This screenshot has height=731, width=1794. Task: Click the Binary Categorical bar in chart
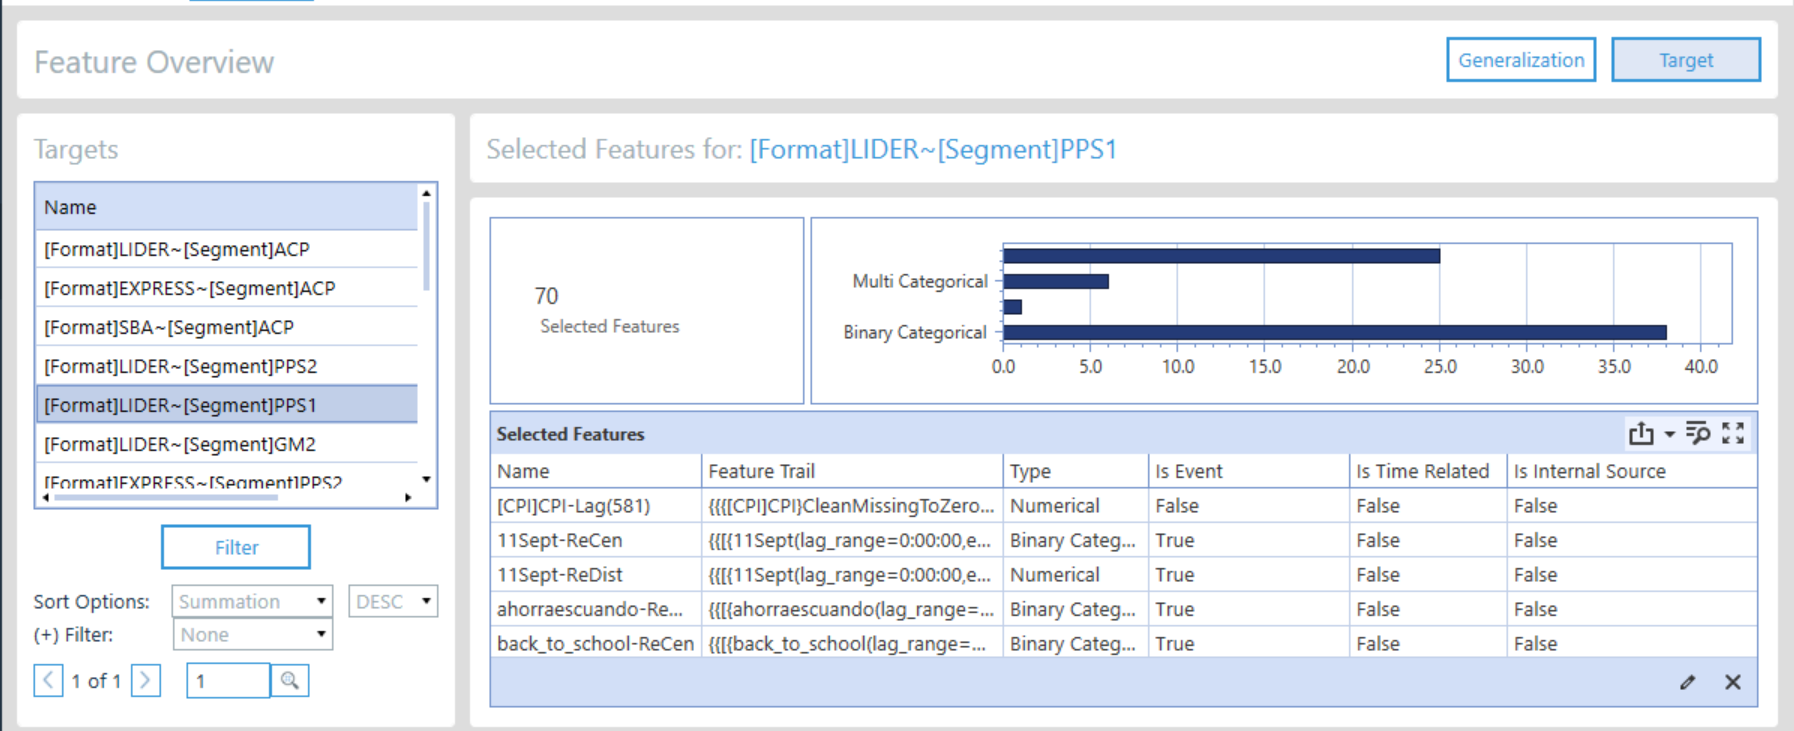[x=1335, y=332]
